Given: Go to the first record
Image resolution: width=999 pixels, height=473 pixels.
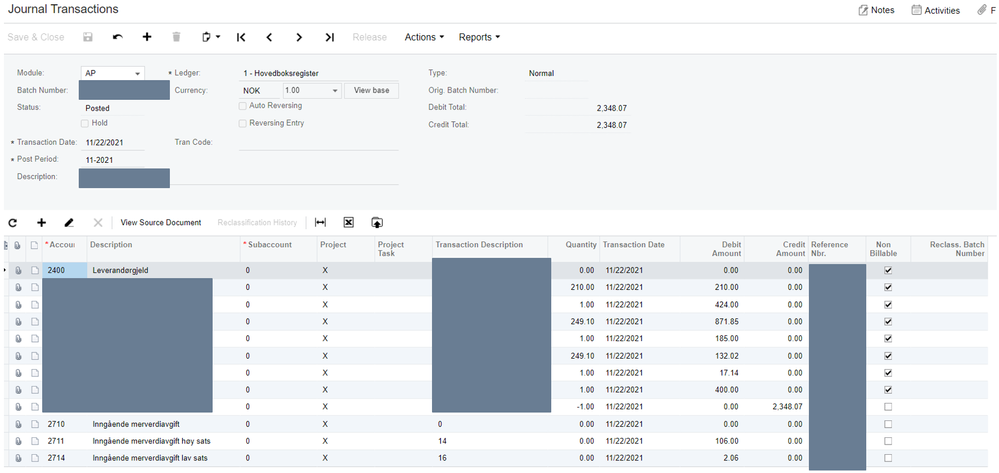Looking at the screenshot, I should (241, 37).
